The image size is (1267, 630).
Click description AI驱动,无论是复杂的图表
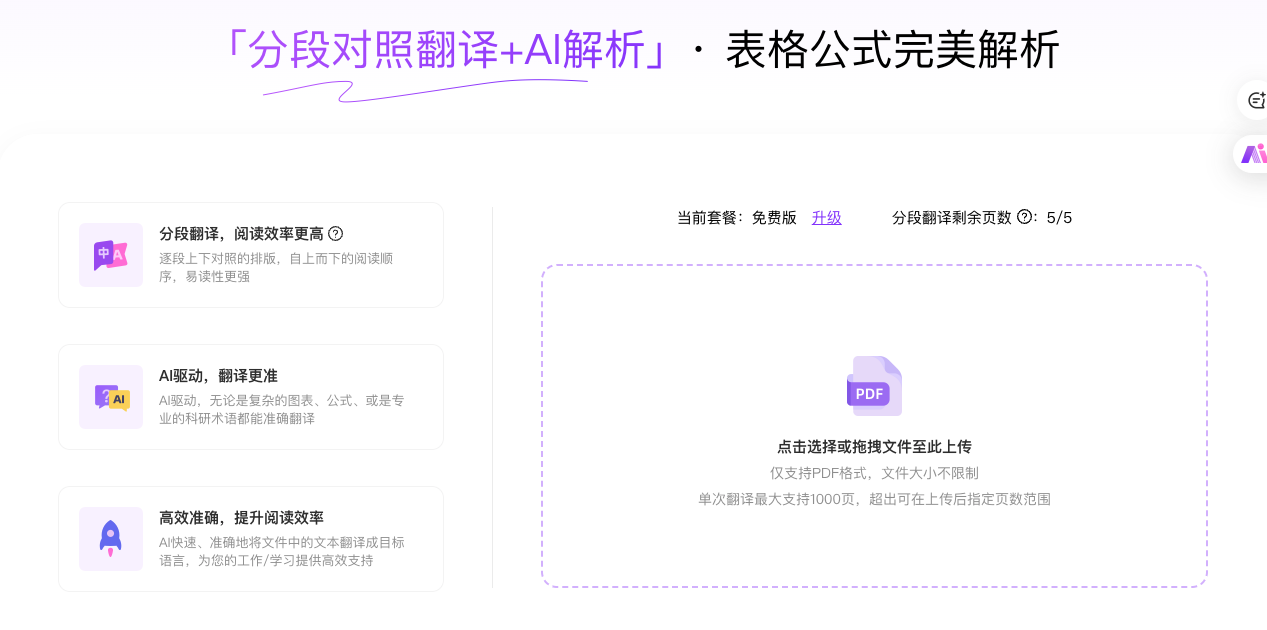click(282, 409)
